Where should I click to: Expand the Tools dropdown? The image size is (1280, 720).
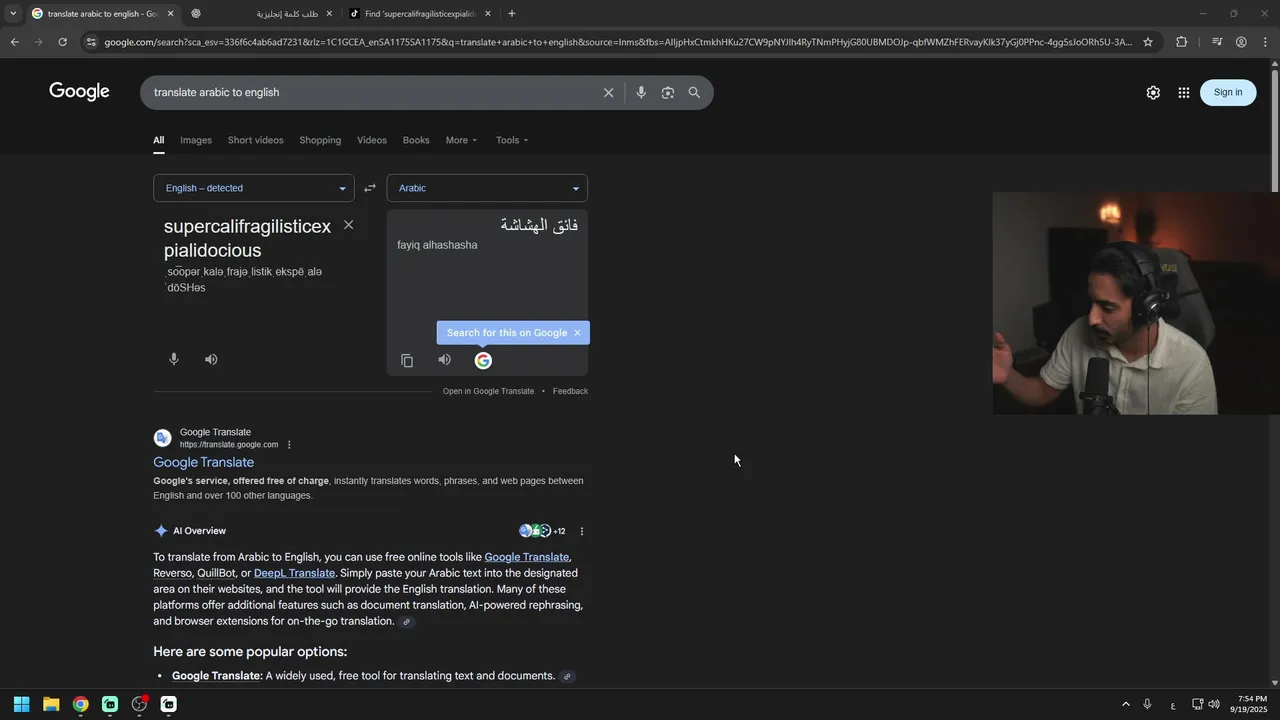(512, 140)
